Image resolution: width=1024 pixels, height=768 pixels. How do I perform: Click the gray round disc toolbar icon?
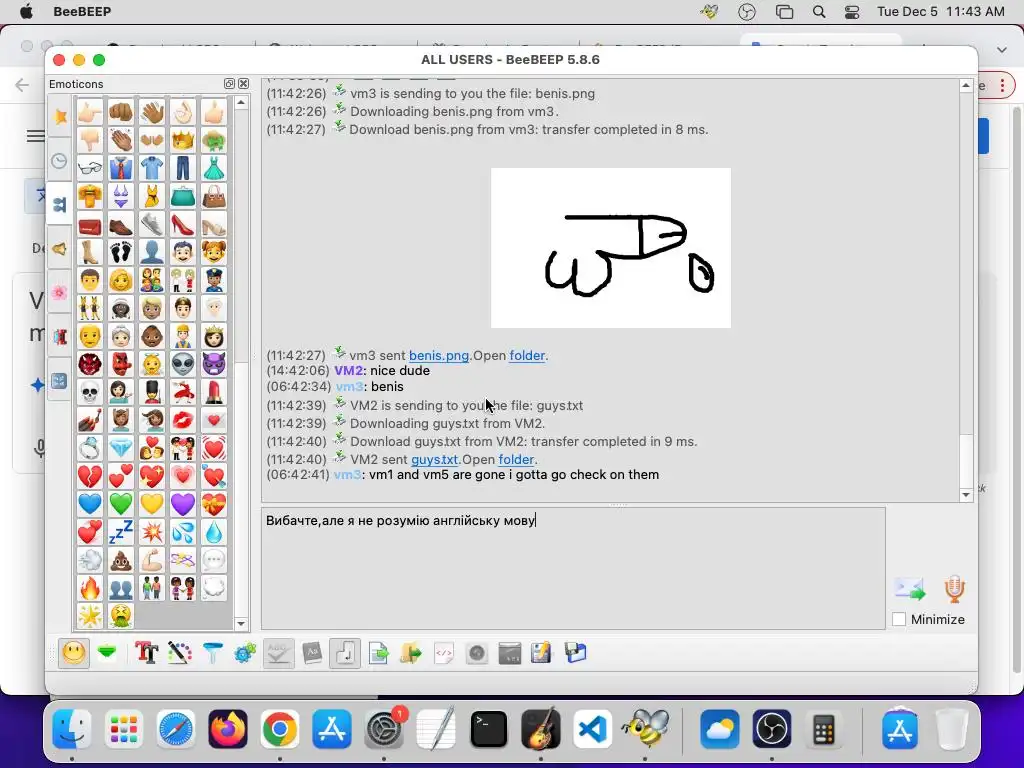tap(477, 652)
